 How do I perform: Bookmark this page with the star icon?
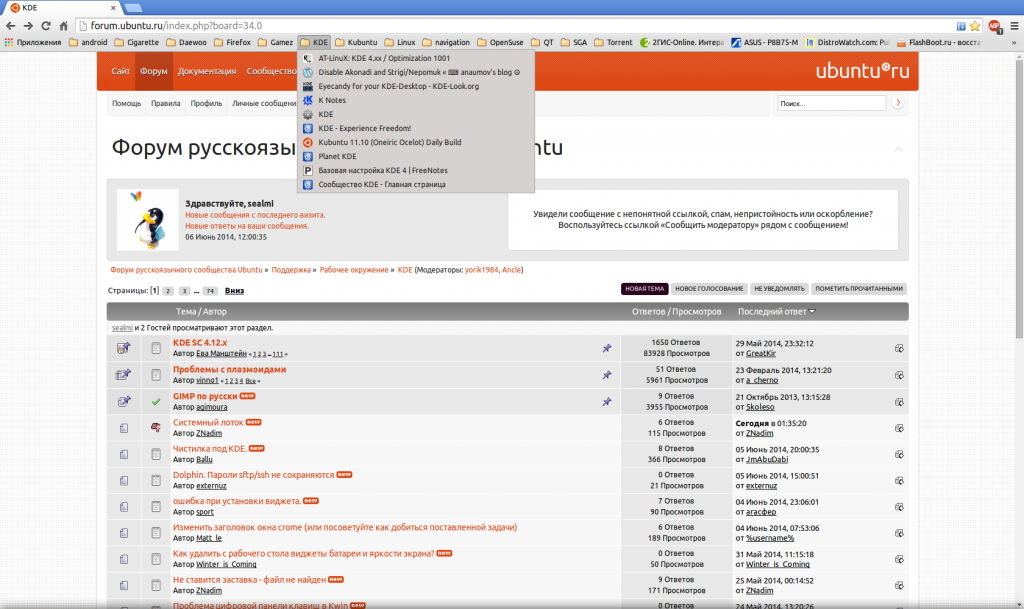975,26
